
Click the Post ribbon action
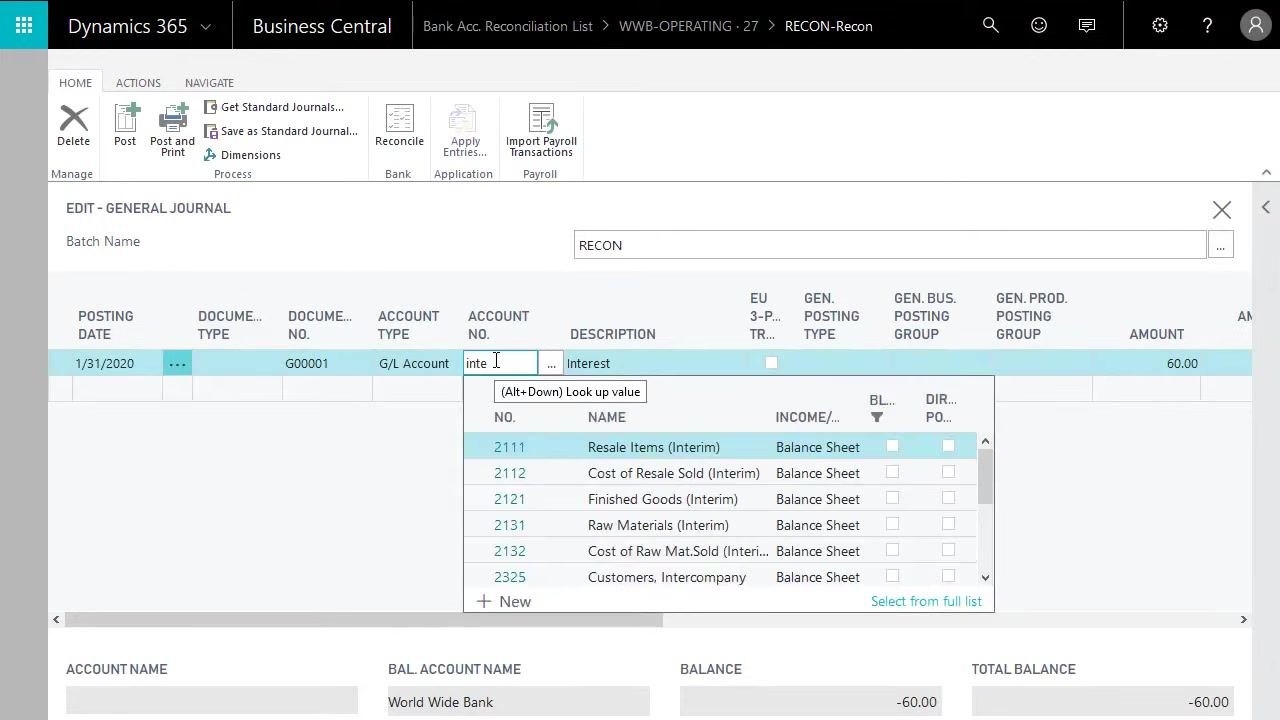[x=125, y=126]
